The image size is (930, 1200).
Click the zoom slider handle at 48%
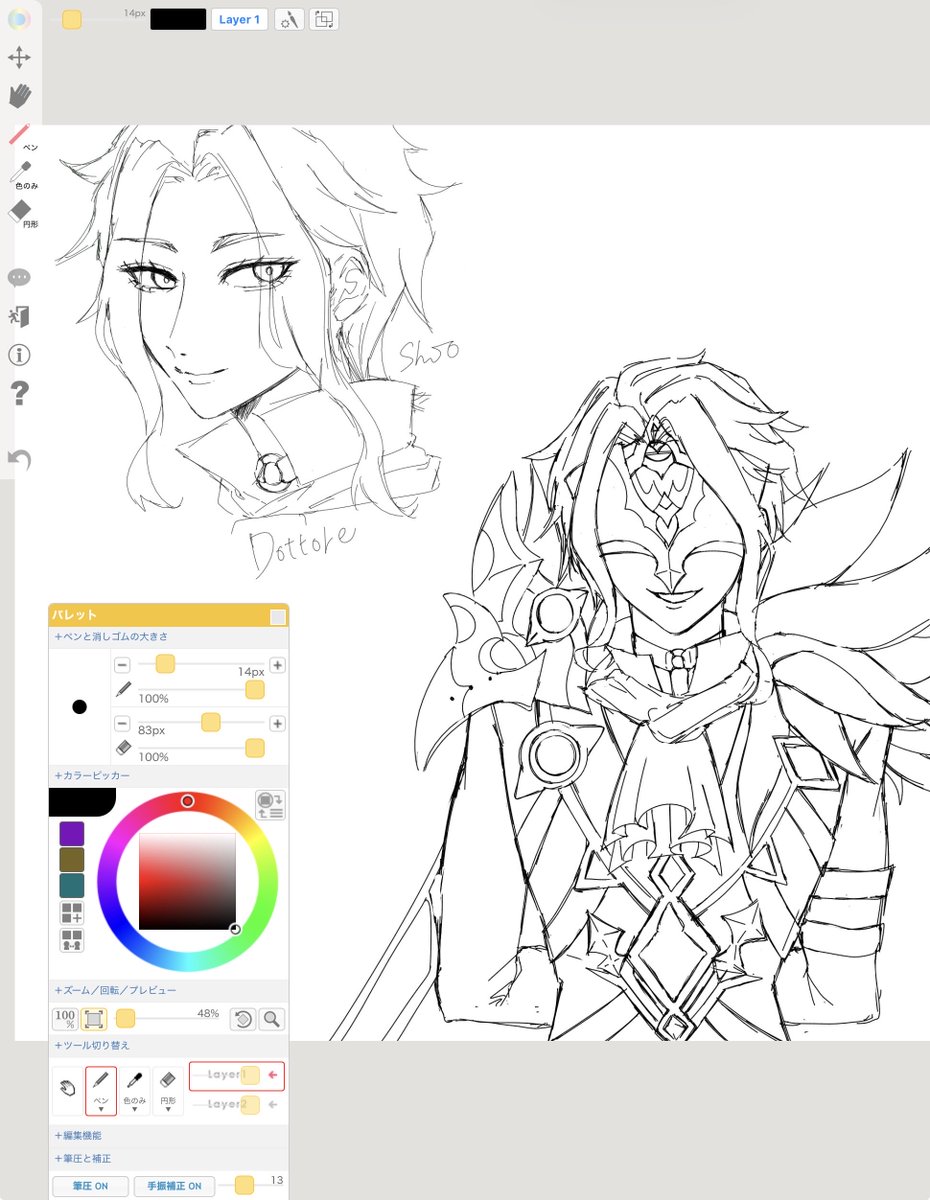125,1019
